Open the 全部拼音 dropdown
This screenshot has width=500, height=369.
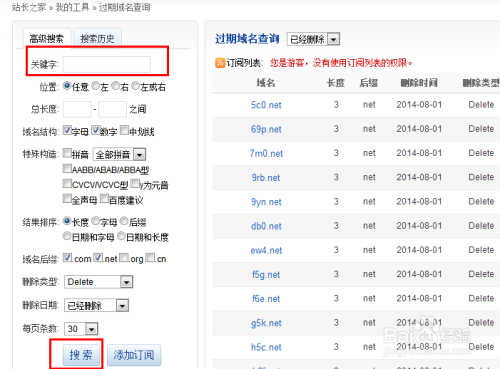(119, 154)
